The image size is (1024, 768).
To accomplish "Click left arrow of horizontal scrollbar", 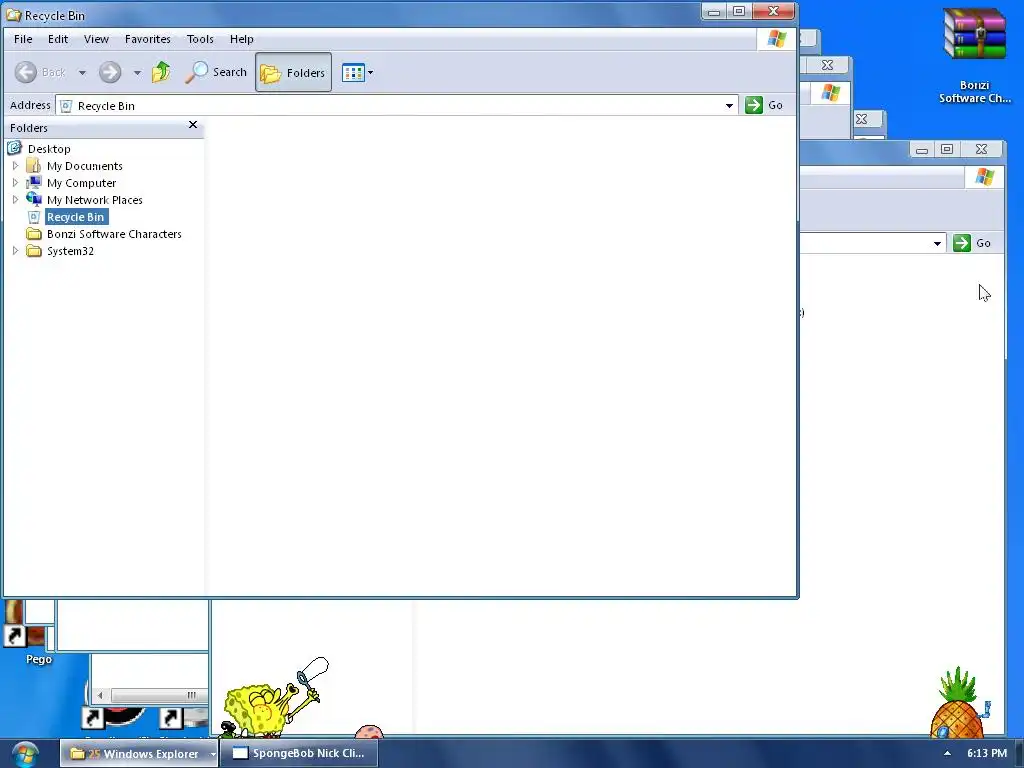I will (x=100, y=695).
